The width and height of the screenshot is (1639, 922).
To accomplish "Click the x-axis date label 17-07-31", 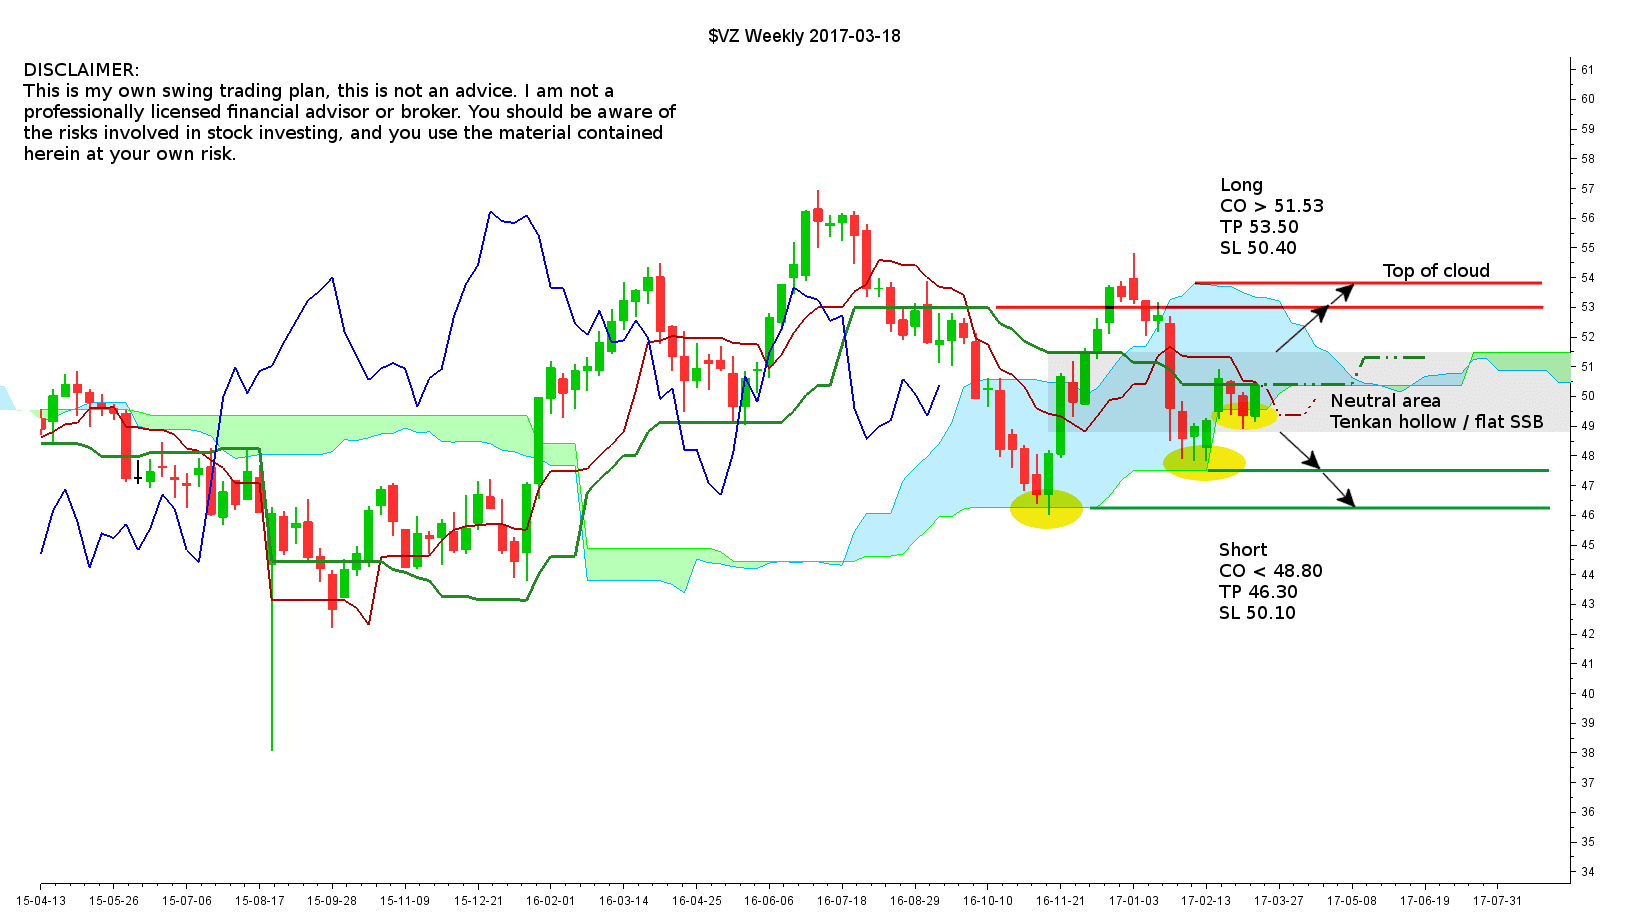I will pyautogui.click(x=1497, y=901).
